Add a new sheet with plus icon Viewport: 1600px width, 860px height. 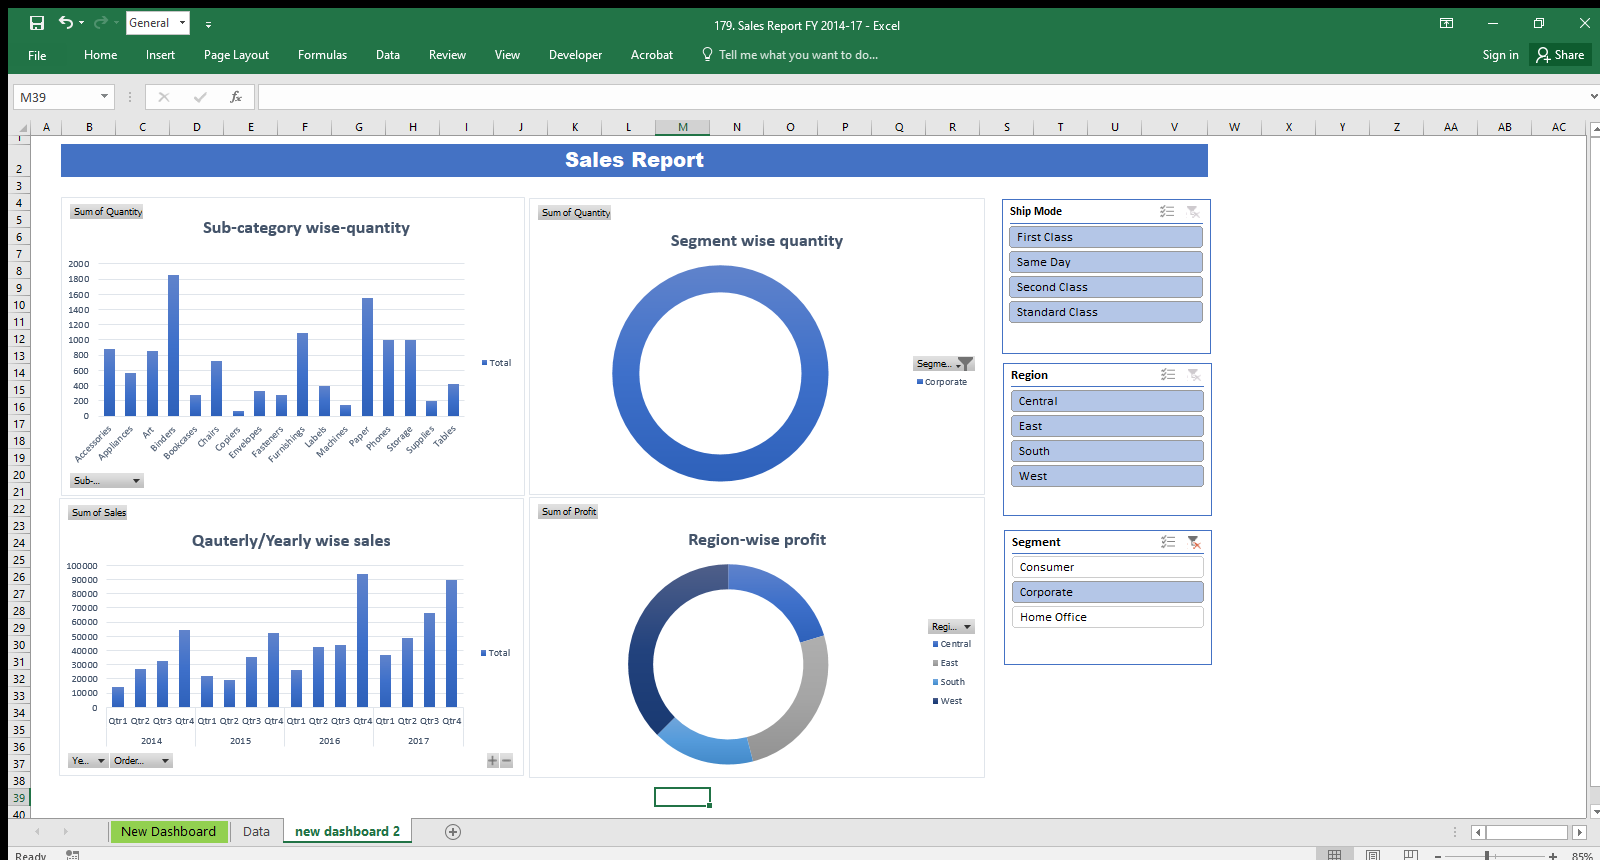click(453, 832)
